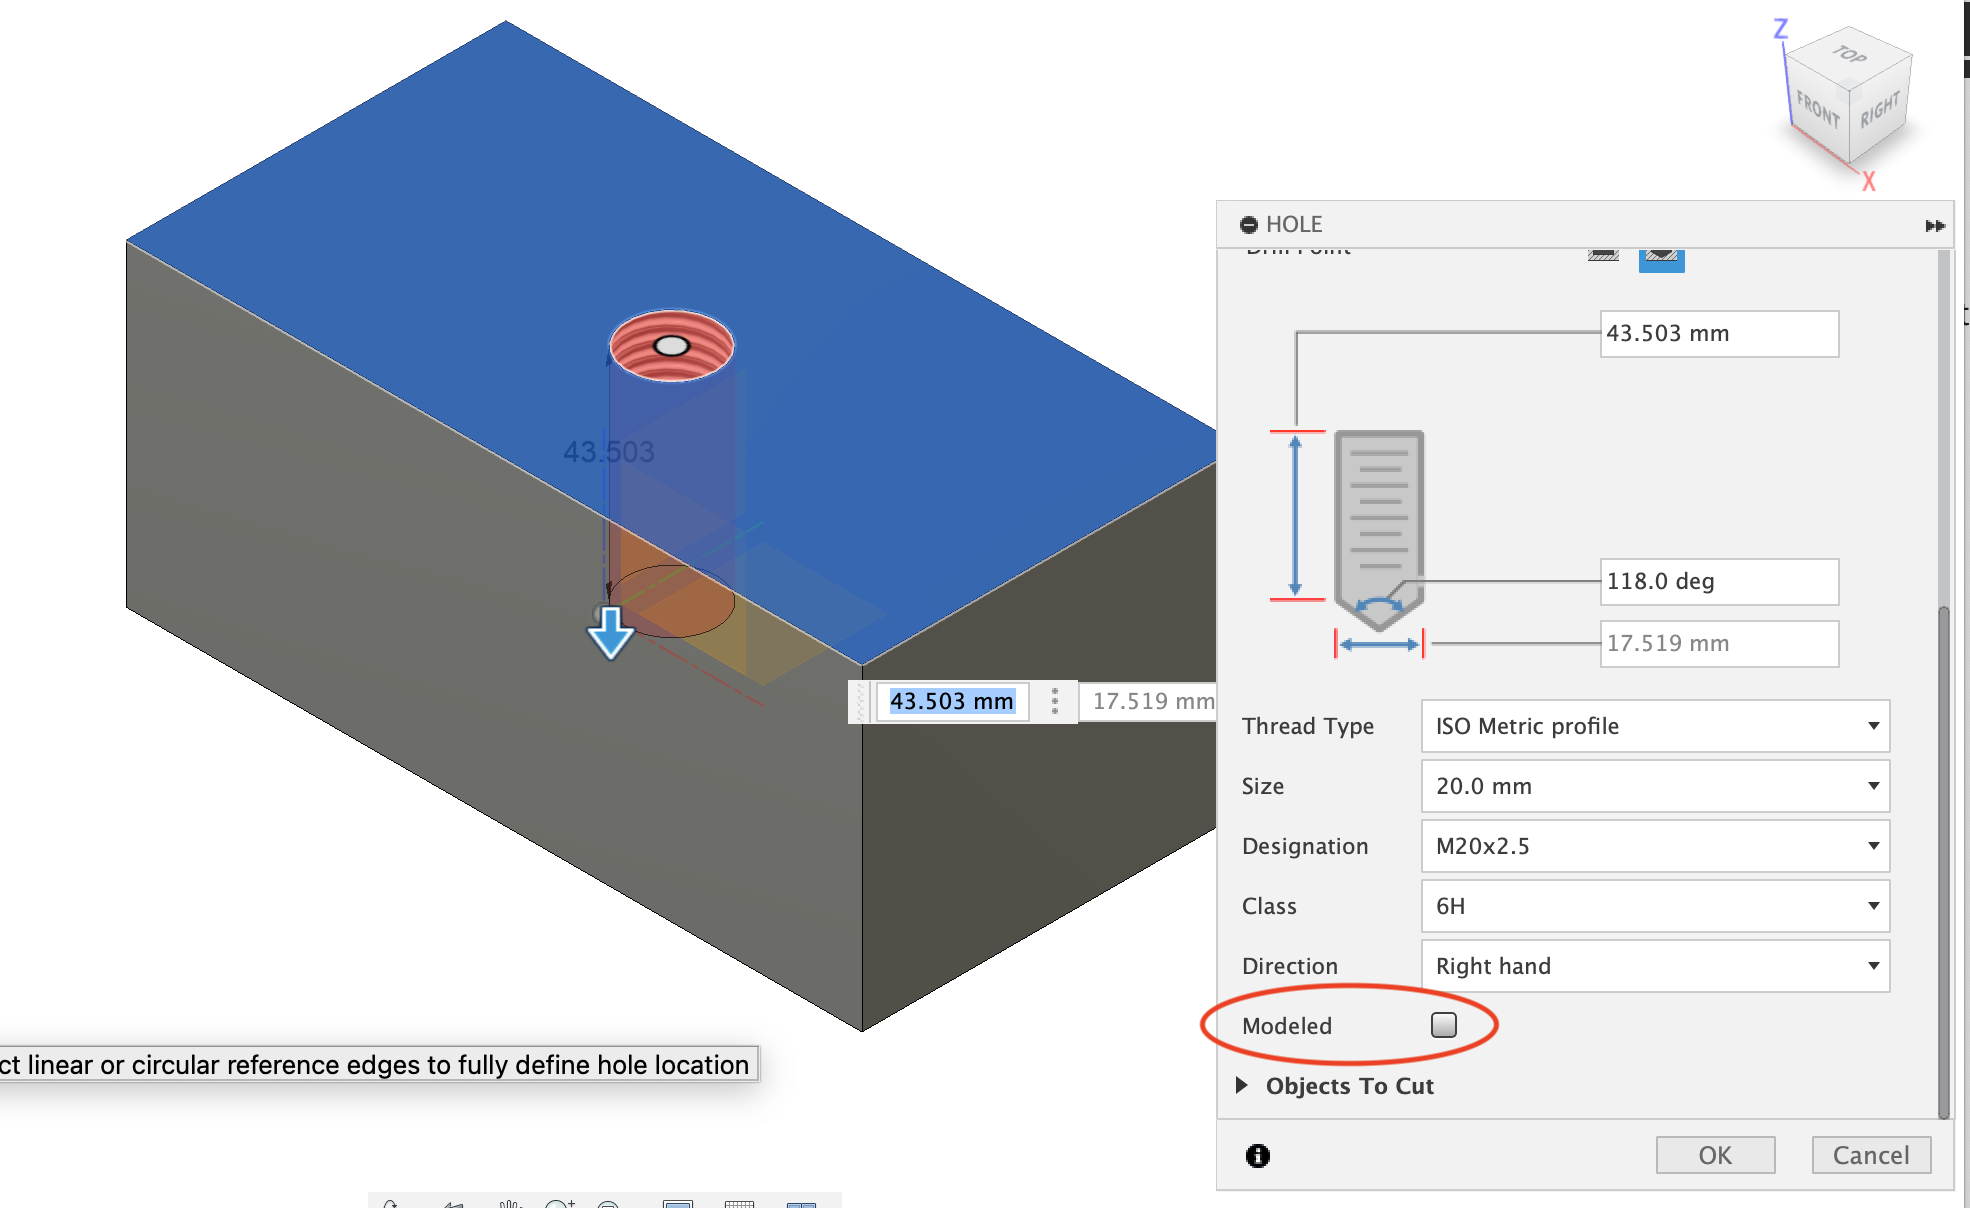
Task: Open the Viewports icon
Action: [x=800, y=1204]
